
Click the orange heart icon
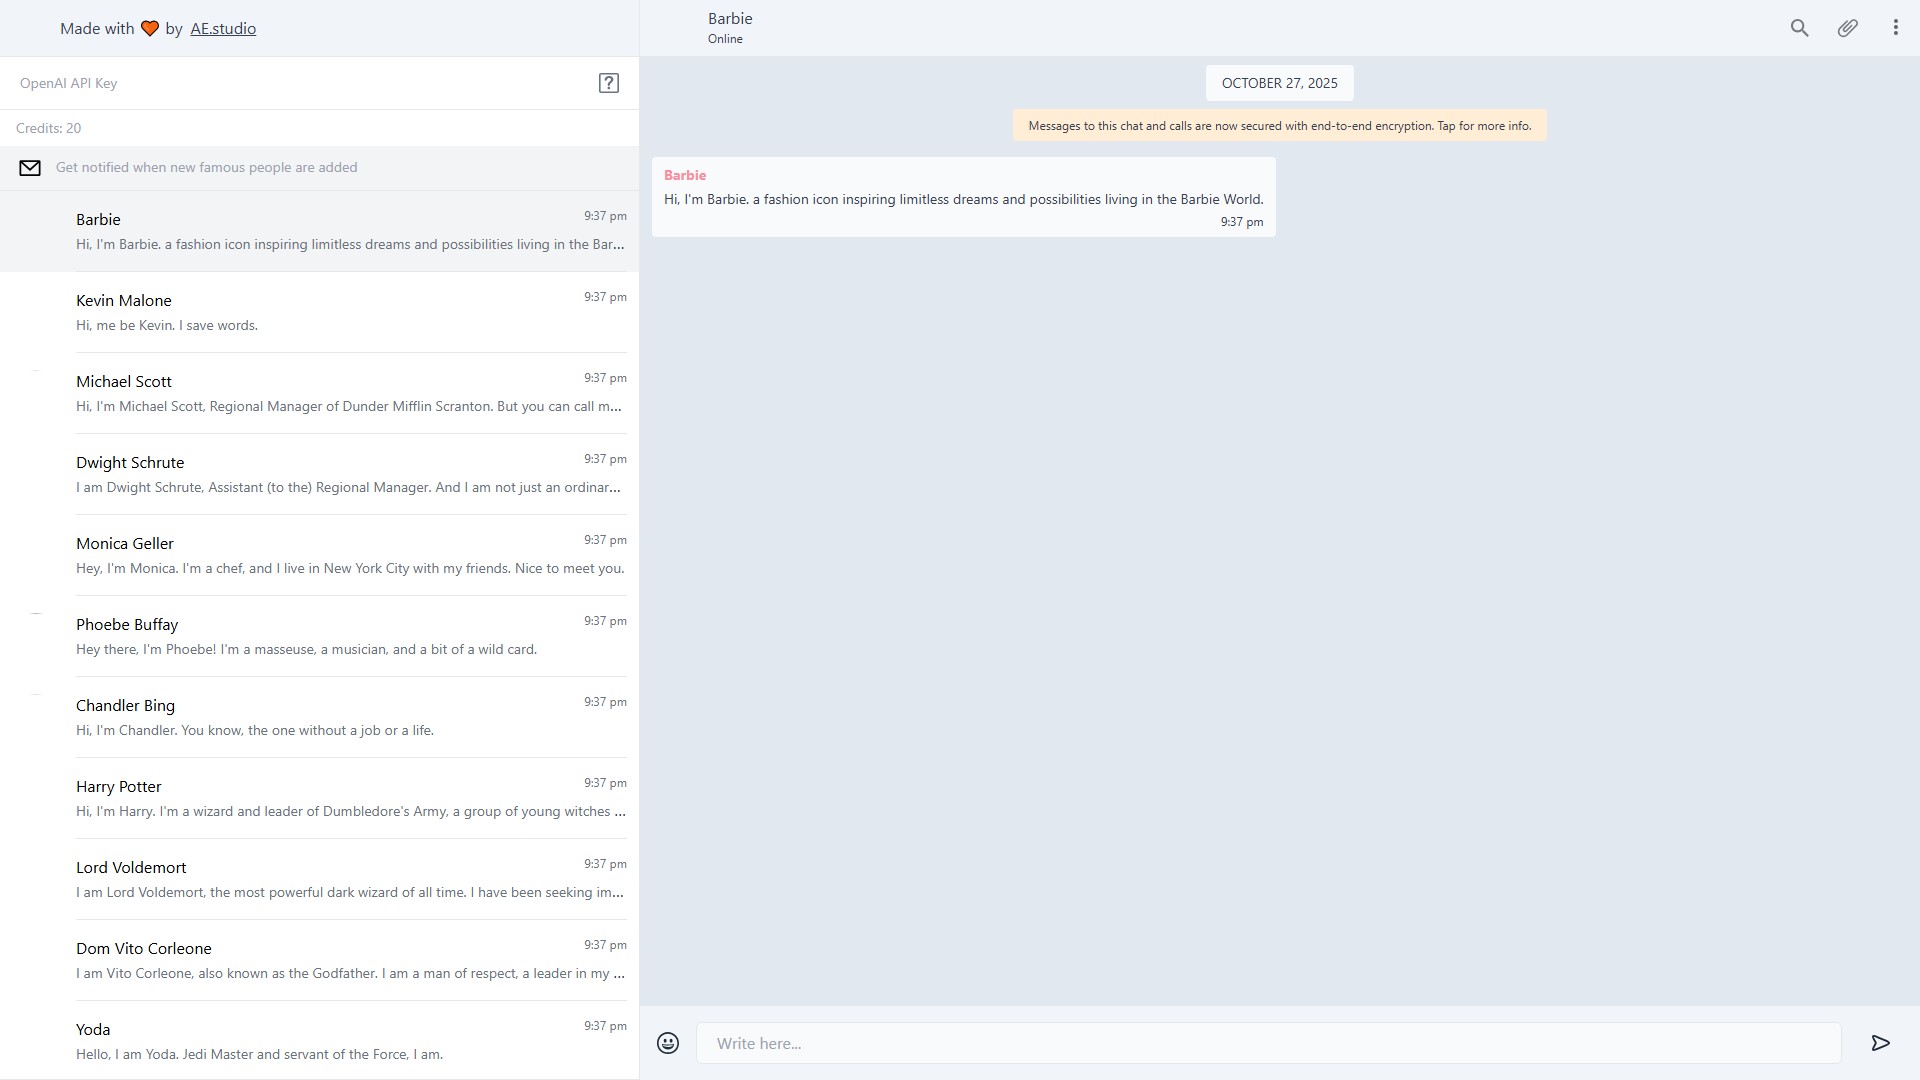[150, 29]
